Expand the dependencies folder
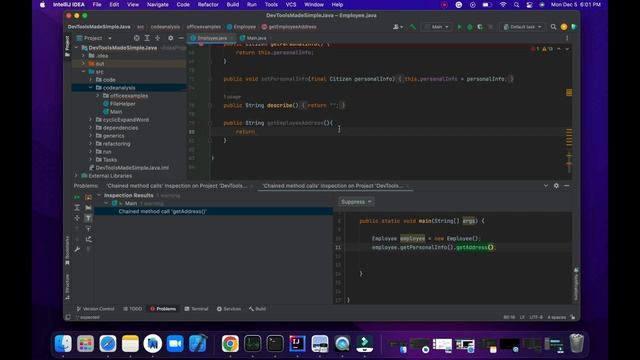The width and height of the screenshot is (640, 360). [91, 128]
